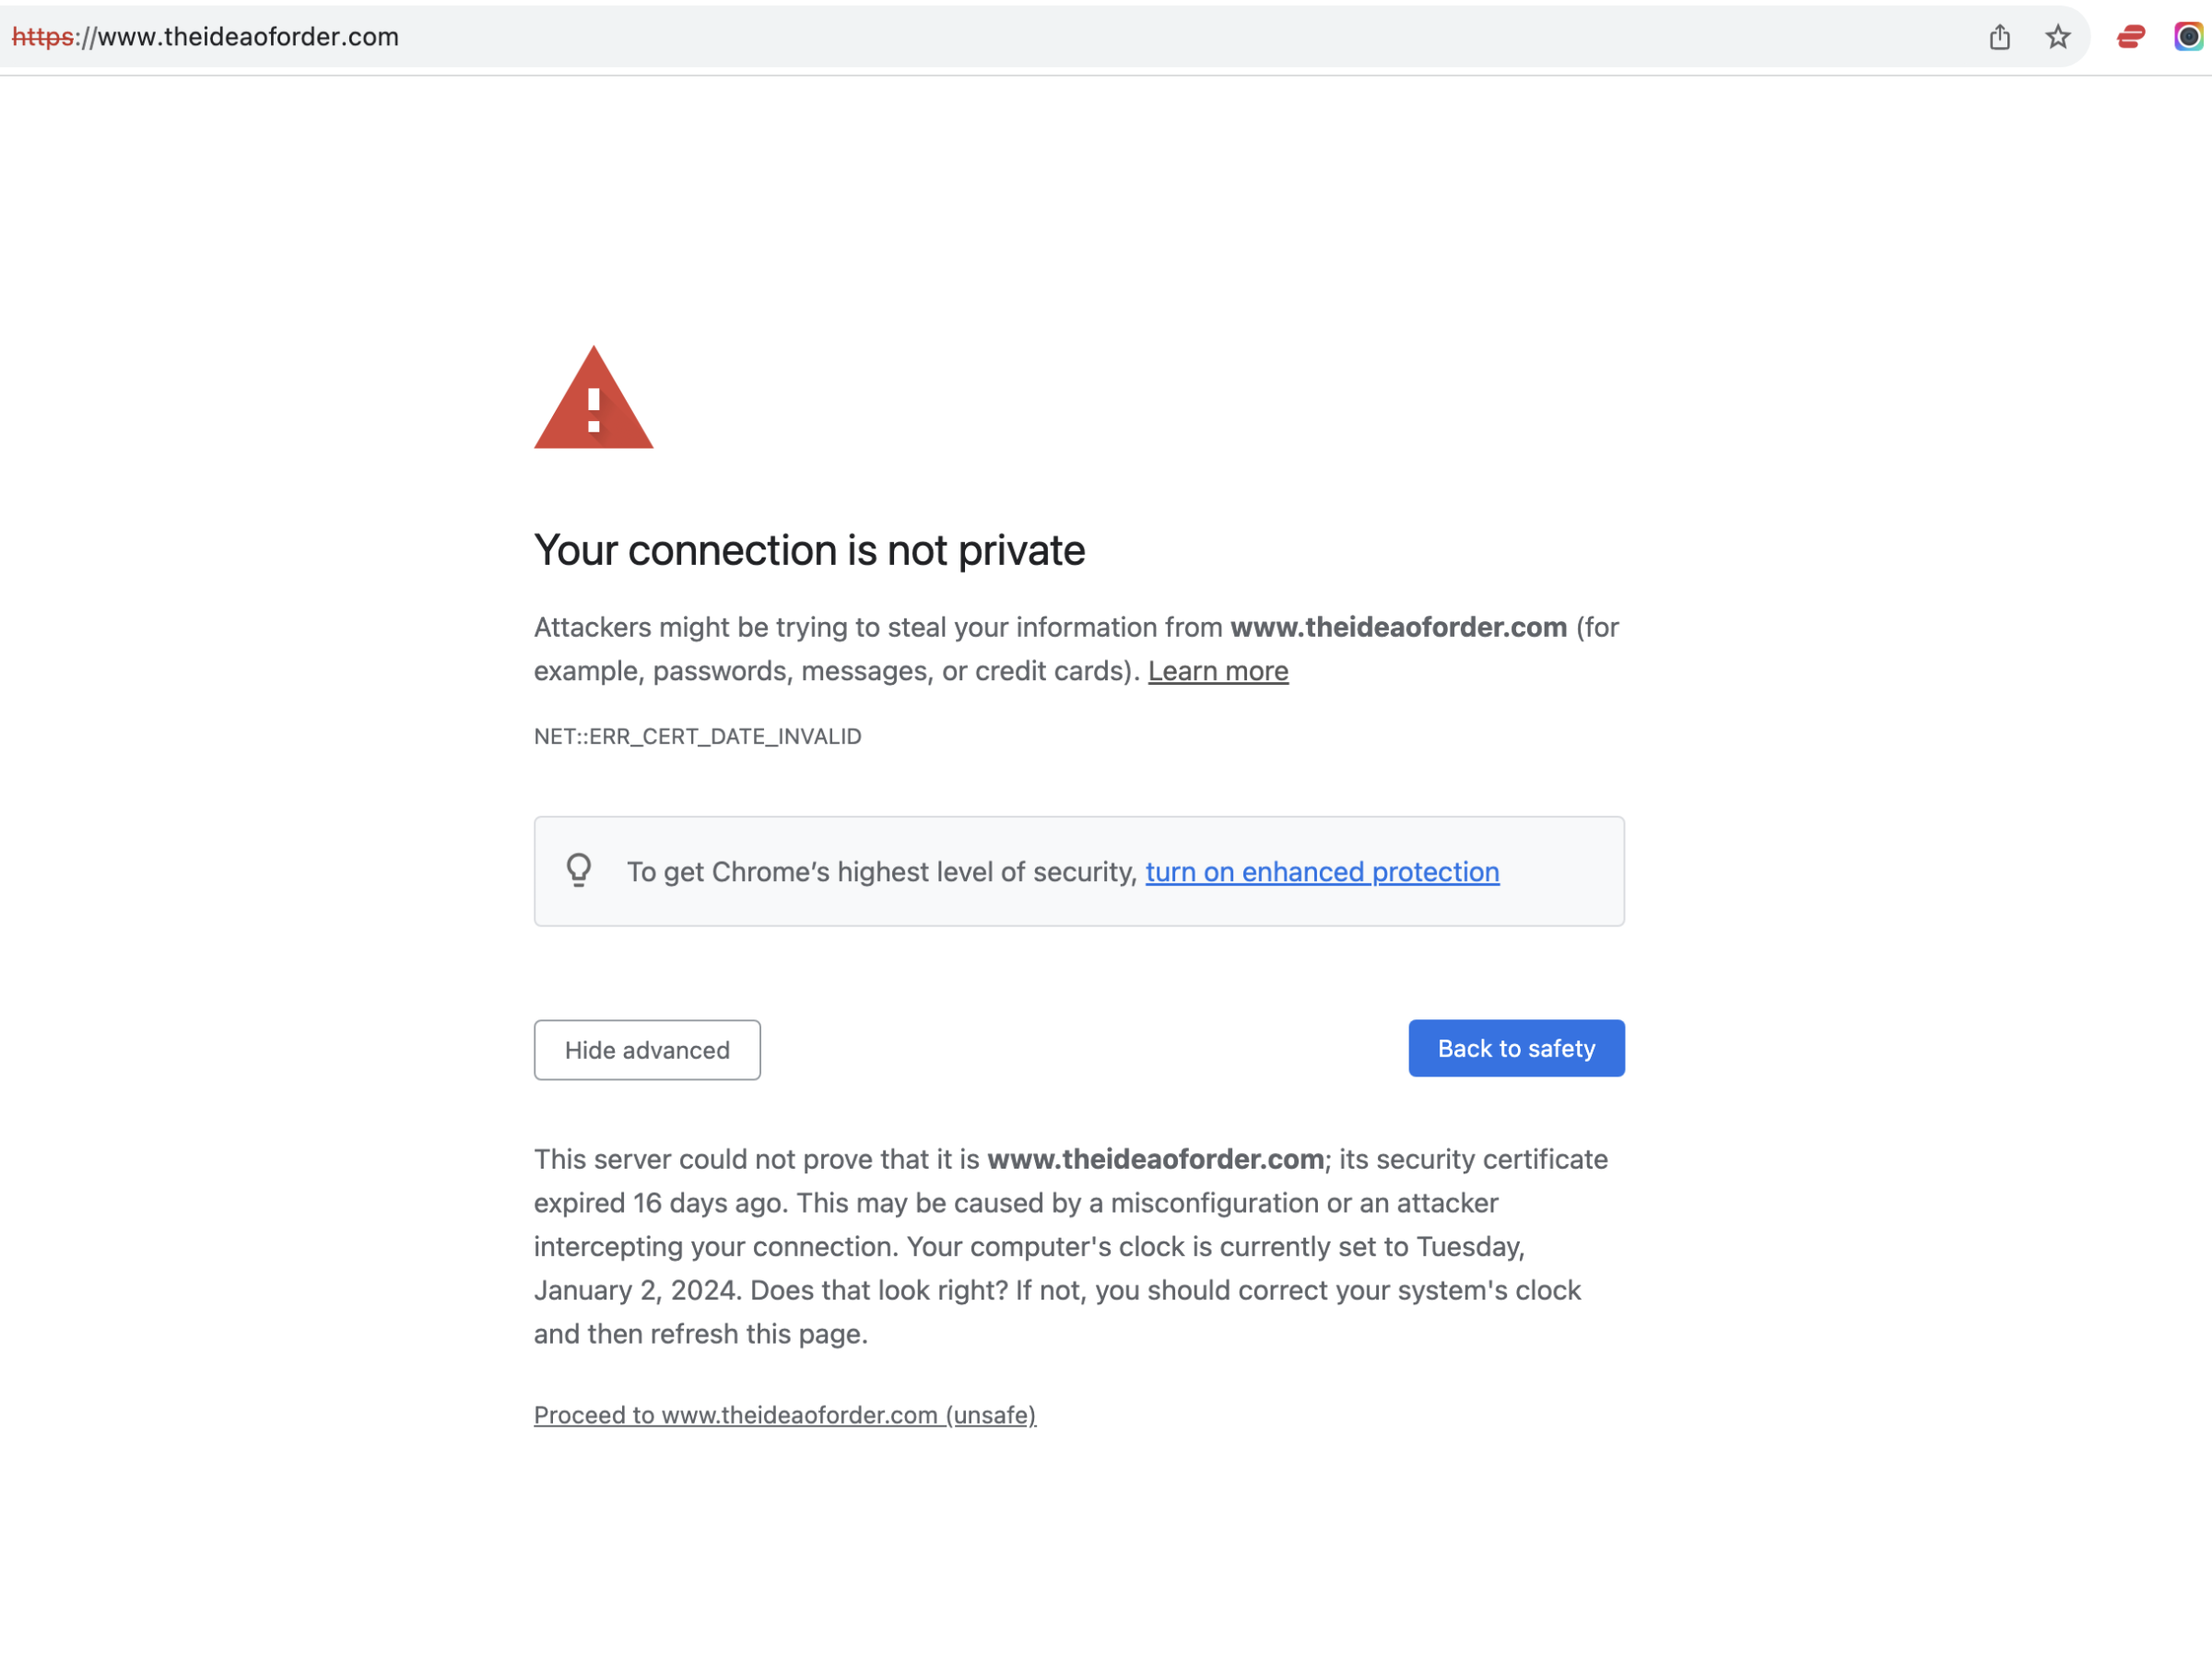Click the lightbulb tip icon
The height and width of the screenshot is (1659, 2212).
click(578, 871)
